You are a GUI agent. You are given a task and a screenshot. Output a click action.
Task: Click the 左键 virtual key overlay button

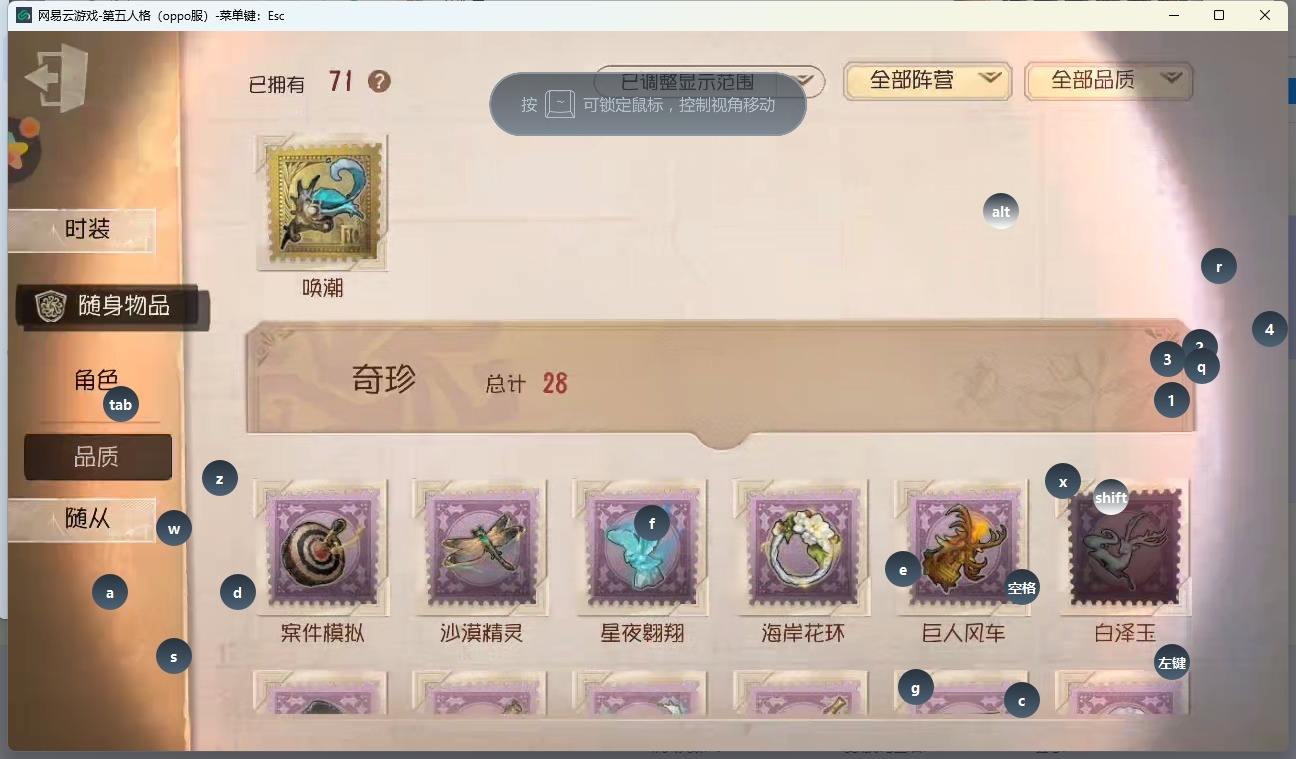pyautogui.click(x=1172, y=662)
